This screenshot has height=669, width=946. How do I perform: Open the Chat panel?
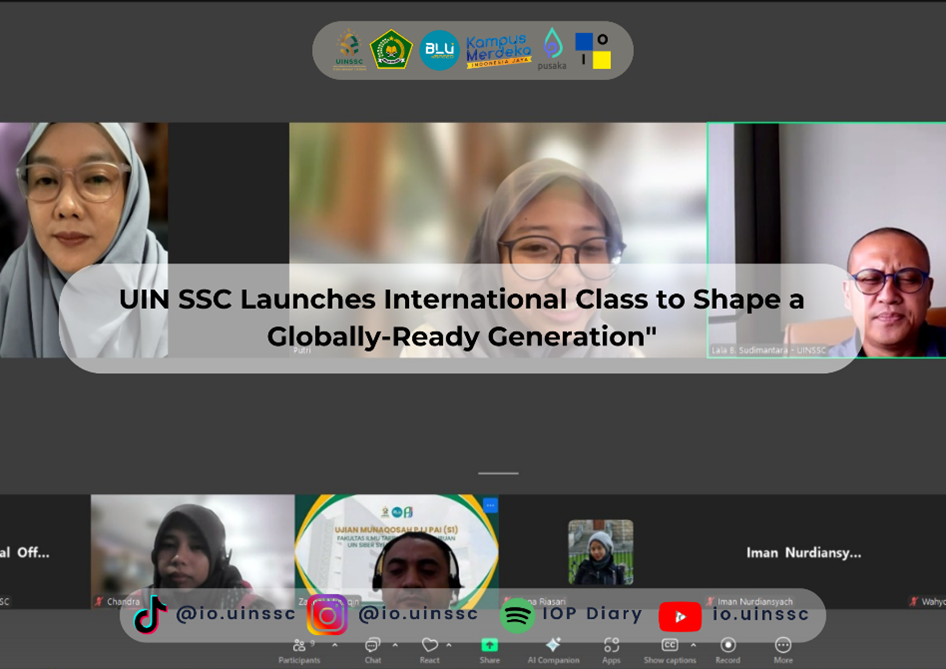tap(373, 650)
